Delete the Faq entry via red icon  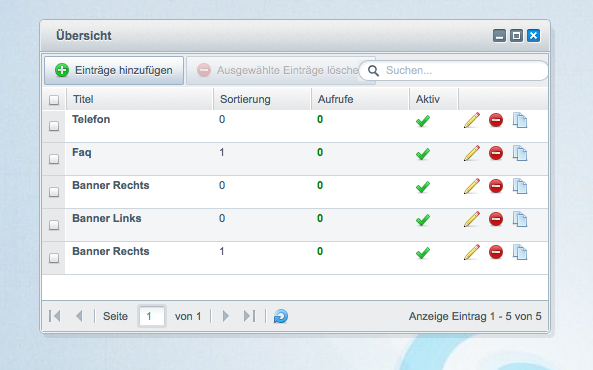pos(496,153)
